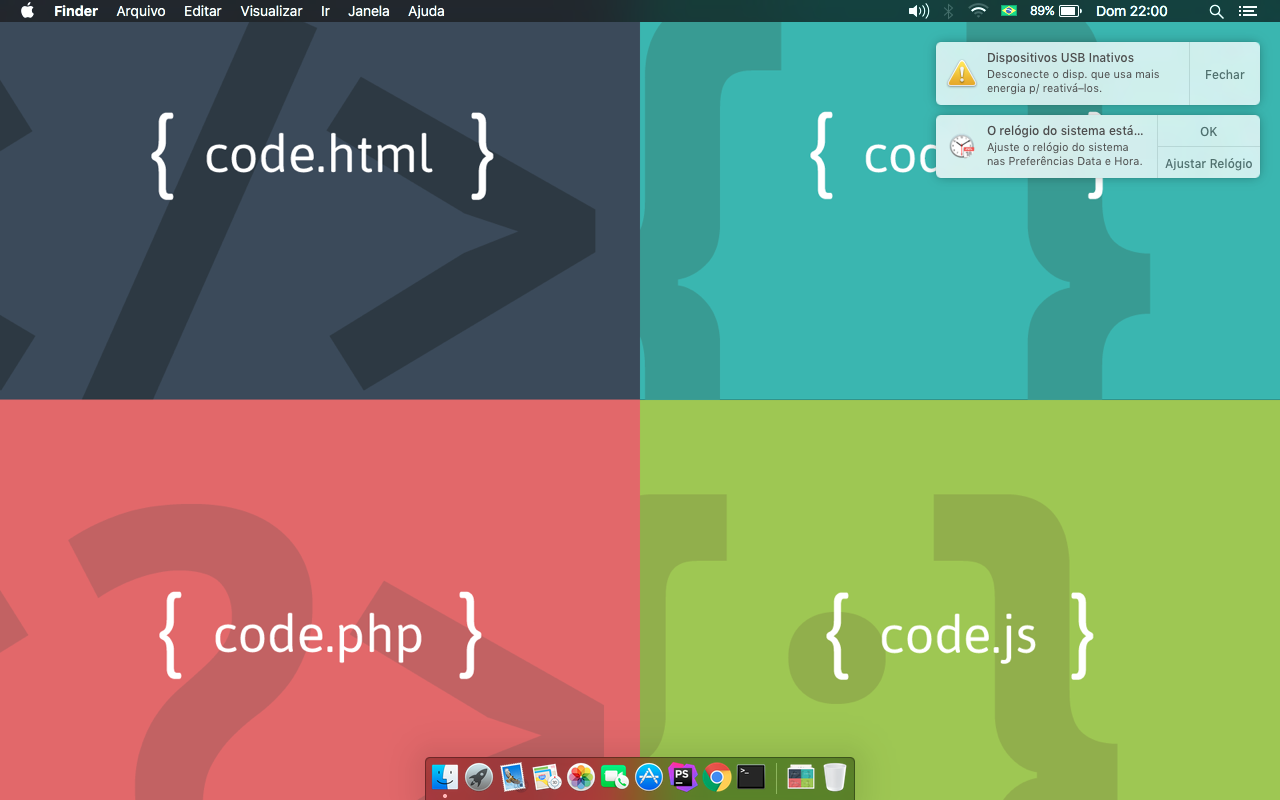The image size is (1280, 800).
Task: Open the Brazilian flag input source menu
Action: coord(1009,11)
